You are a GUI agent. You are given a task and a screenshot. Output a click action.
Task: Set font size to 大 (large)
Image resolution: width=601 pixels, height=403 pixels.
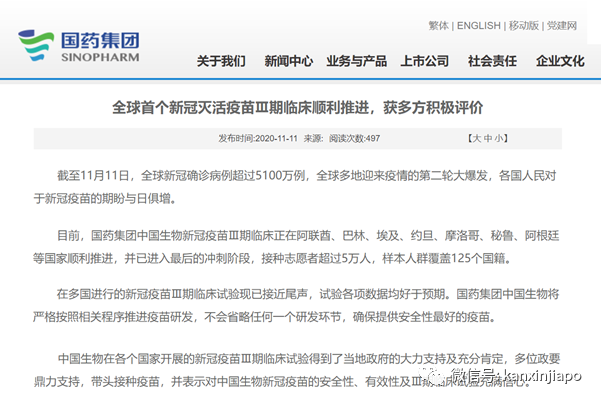pyautogui.click(x=477, y=138)
